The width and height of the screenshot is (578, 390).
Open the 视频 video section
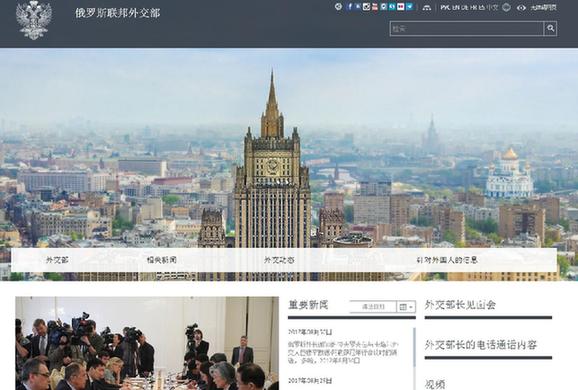[435, 384]
